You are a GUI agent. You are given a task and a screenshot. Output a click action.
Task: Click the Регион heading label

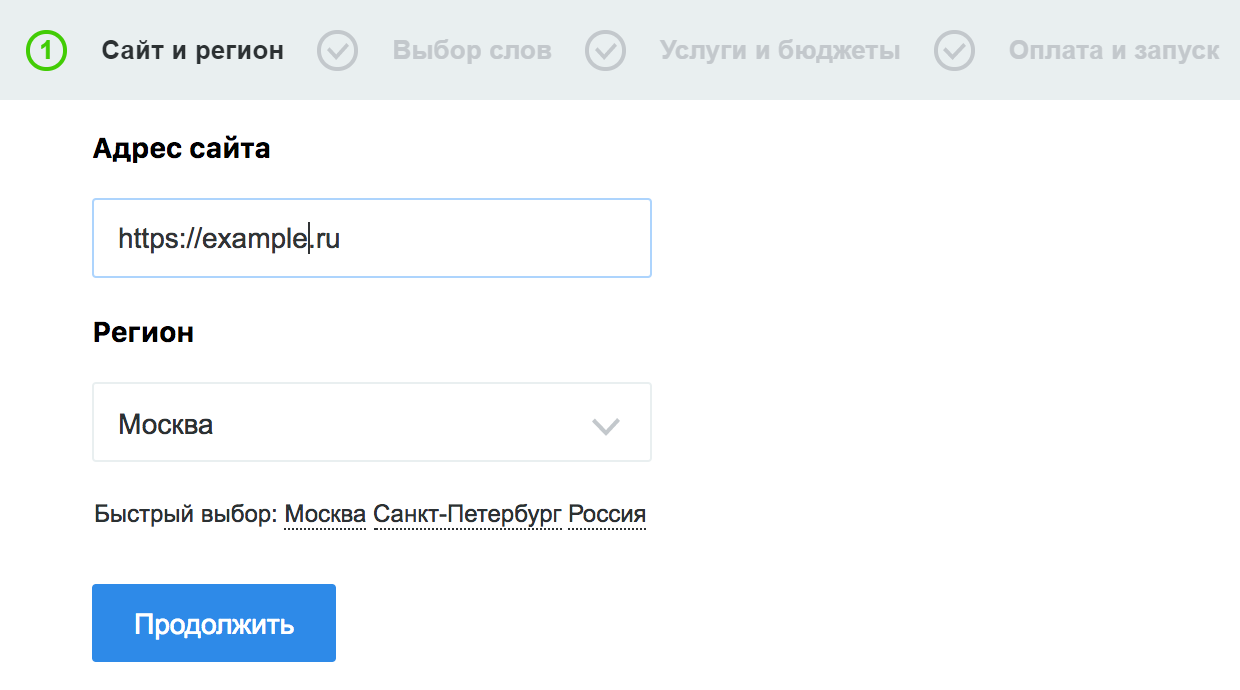click(x=143, y=333)
